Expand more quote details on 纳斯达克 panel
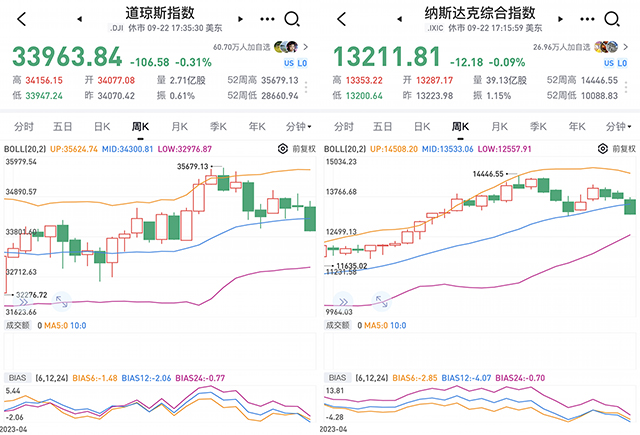 (x=626, y=88)
